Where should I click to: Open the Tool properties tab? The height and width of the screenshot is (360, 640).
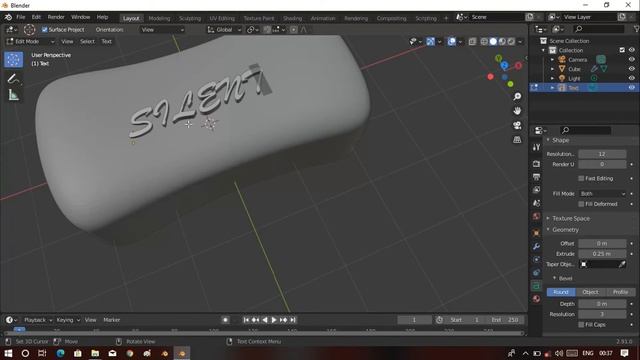(536, 147)
